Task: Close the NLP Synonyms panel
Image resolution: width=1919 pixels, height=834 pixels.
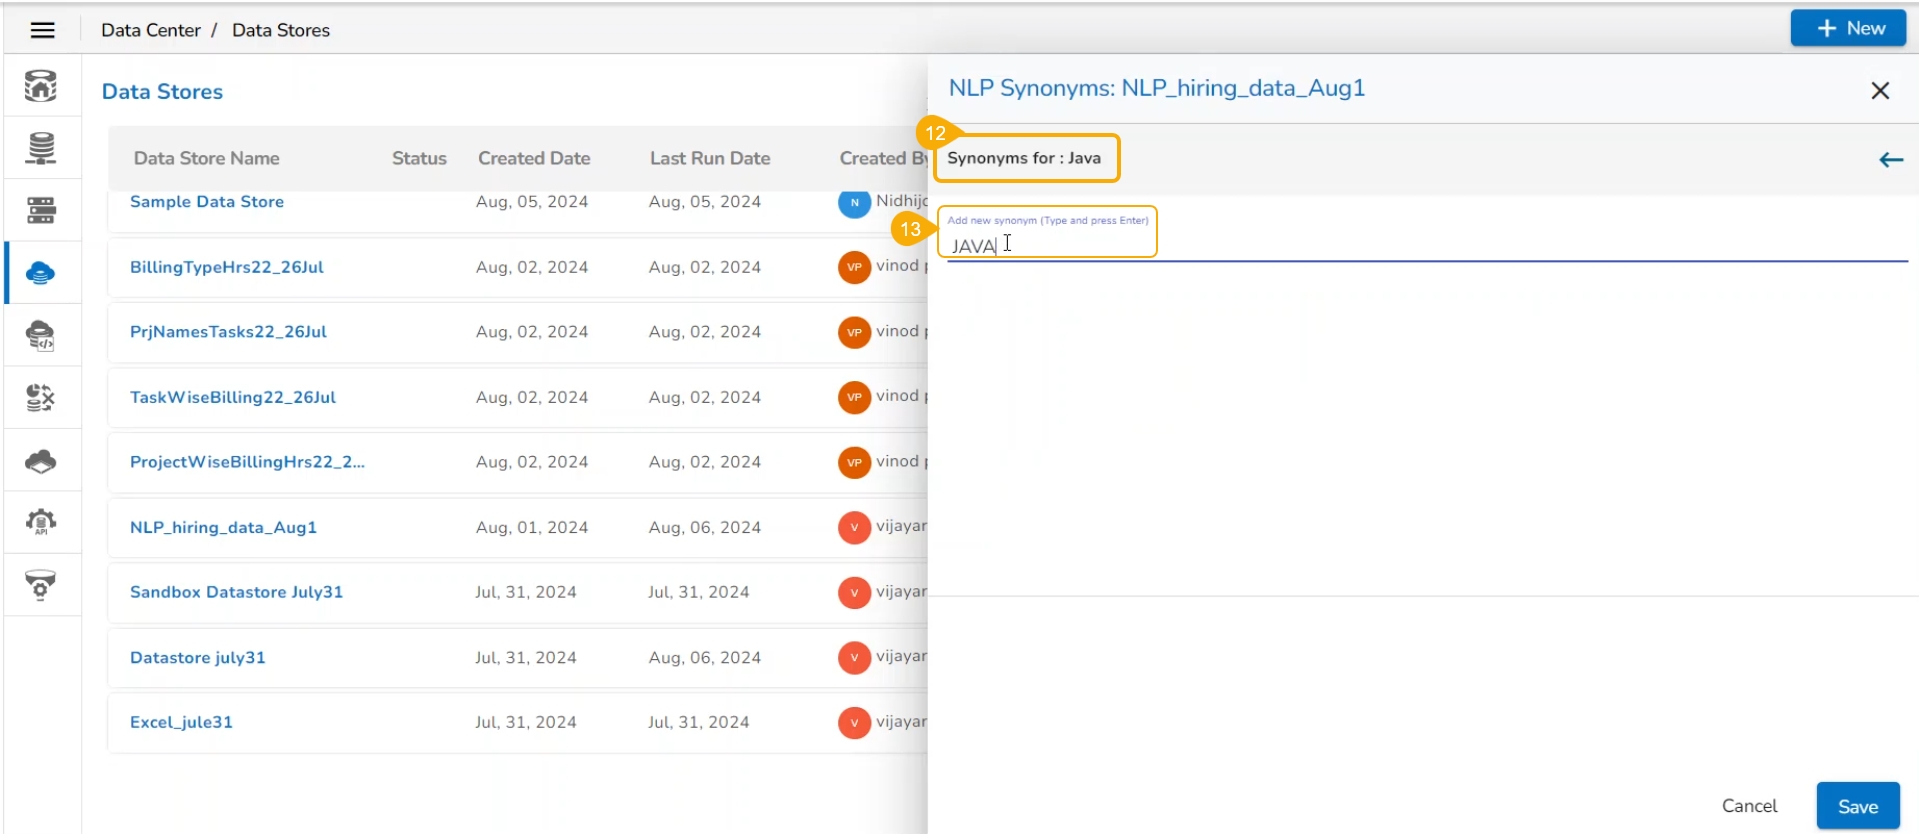Action: (x=1880, y=91)
